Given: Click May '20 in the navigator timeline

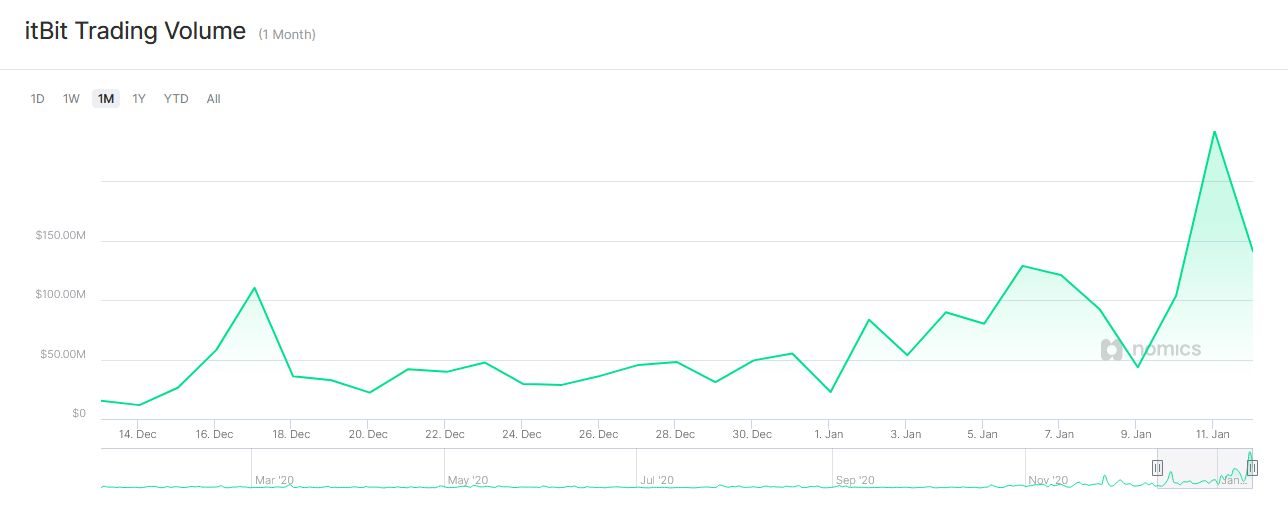Looking at the screenshot, I should tap(467, 481).
